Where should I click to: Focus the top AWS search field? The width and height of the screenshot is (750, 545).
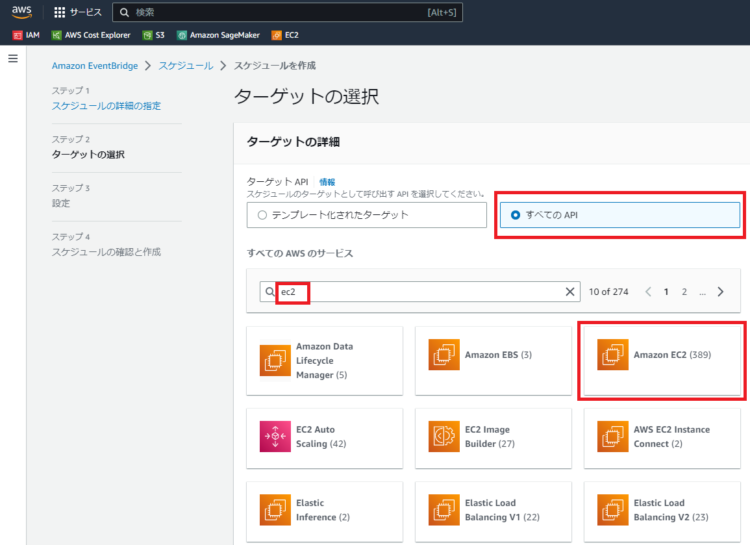[x=287, y=12]
